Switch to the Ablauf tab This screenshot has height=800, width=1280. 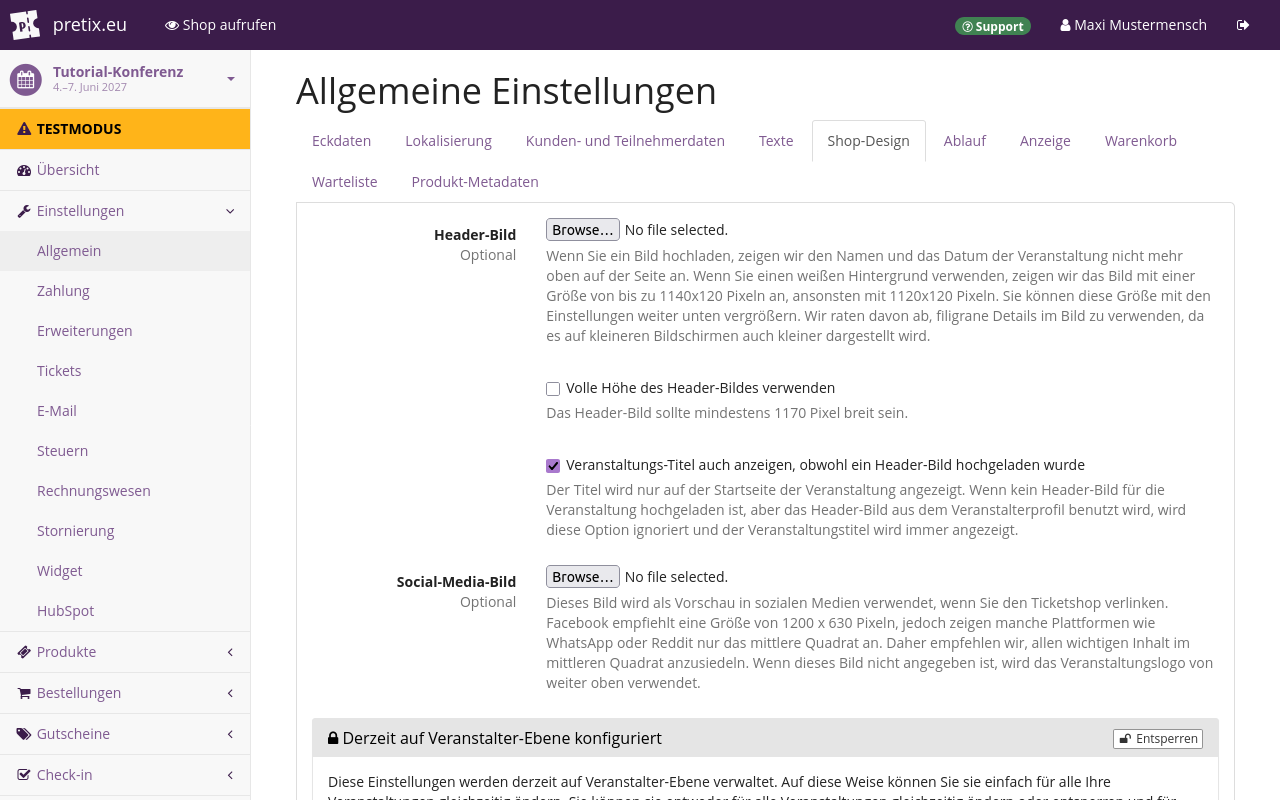(965, 141)
